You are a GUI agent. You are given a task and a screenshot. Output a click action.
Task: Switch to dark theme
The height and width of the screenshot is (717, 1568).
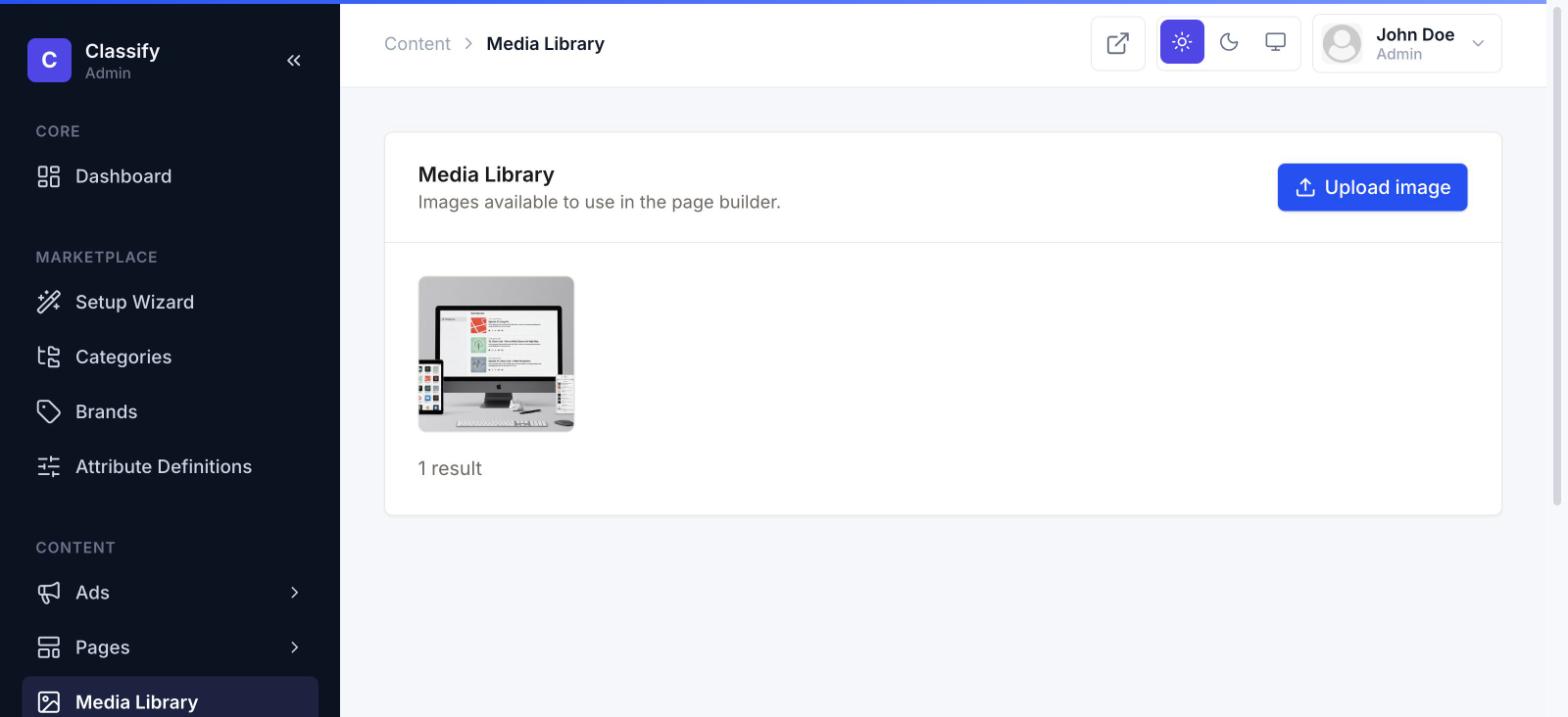pyautogui.click(x=1229, y=42)
